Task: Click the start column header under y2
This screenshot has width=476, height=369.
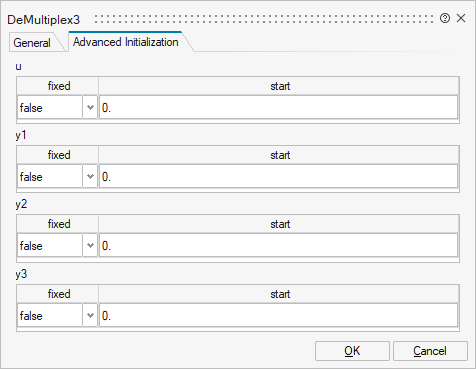Action: click(279, 224)
